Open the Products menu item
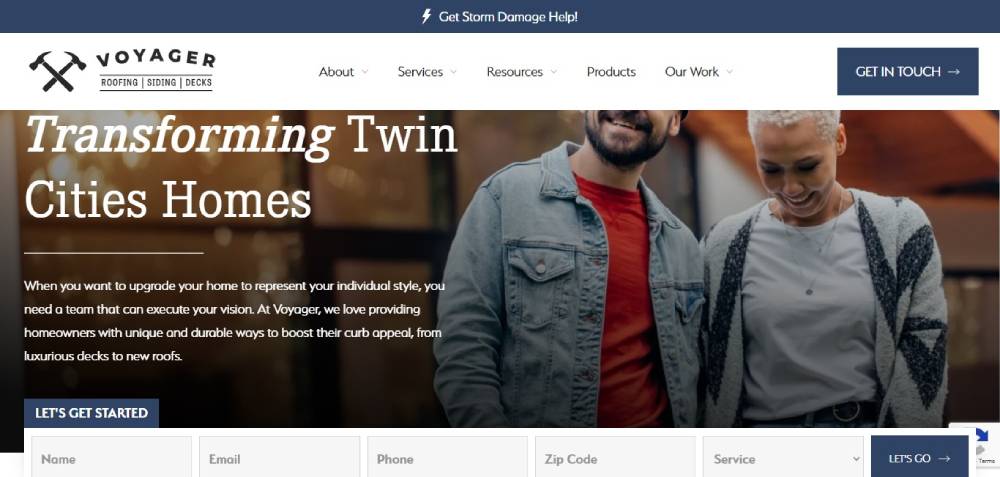 tap(611, 72)
